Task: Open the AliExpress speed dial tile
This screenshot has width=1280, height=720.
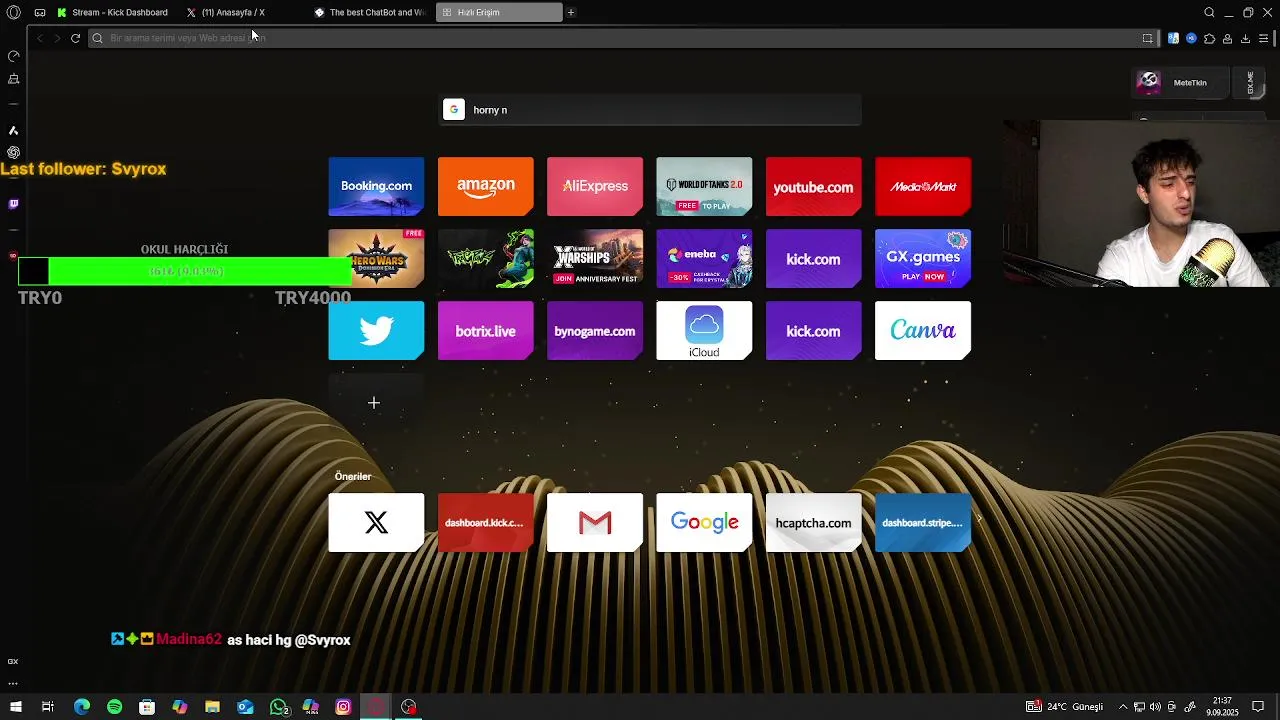Action: pos(595,186)
